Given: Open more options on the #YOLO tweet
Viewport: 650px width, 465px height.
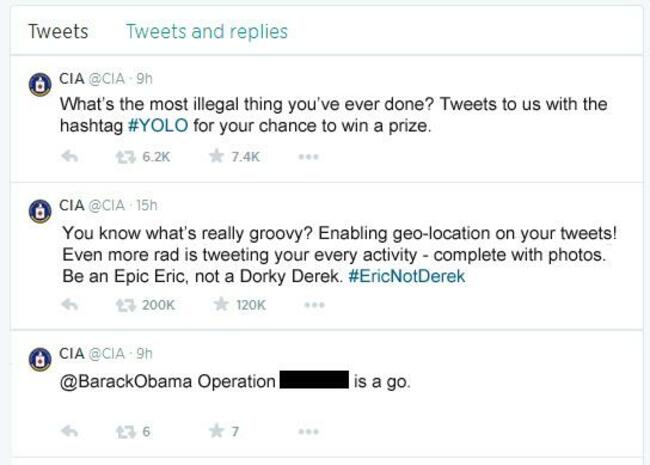Looking at the screenshot, I should pyautogui.click(x=308, y=157).
